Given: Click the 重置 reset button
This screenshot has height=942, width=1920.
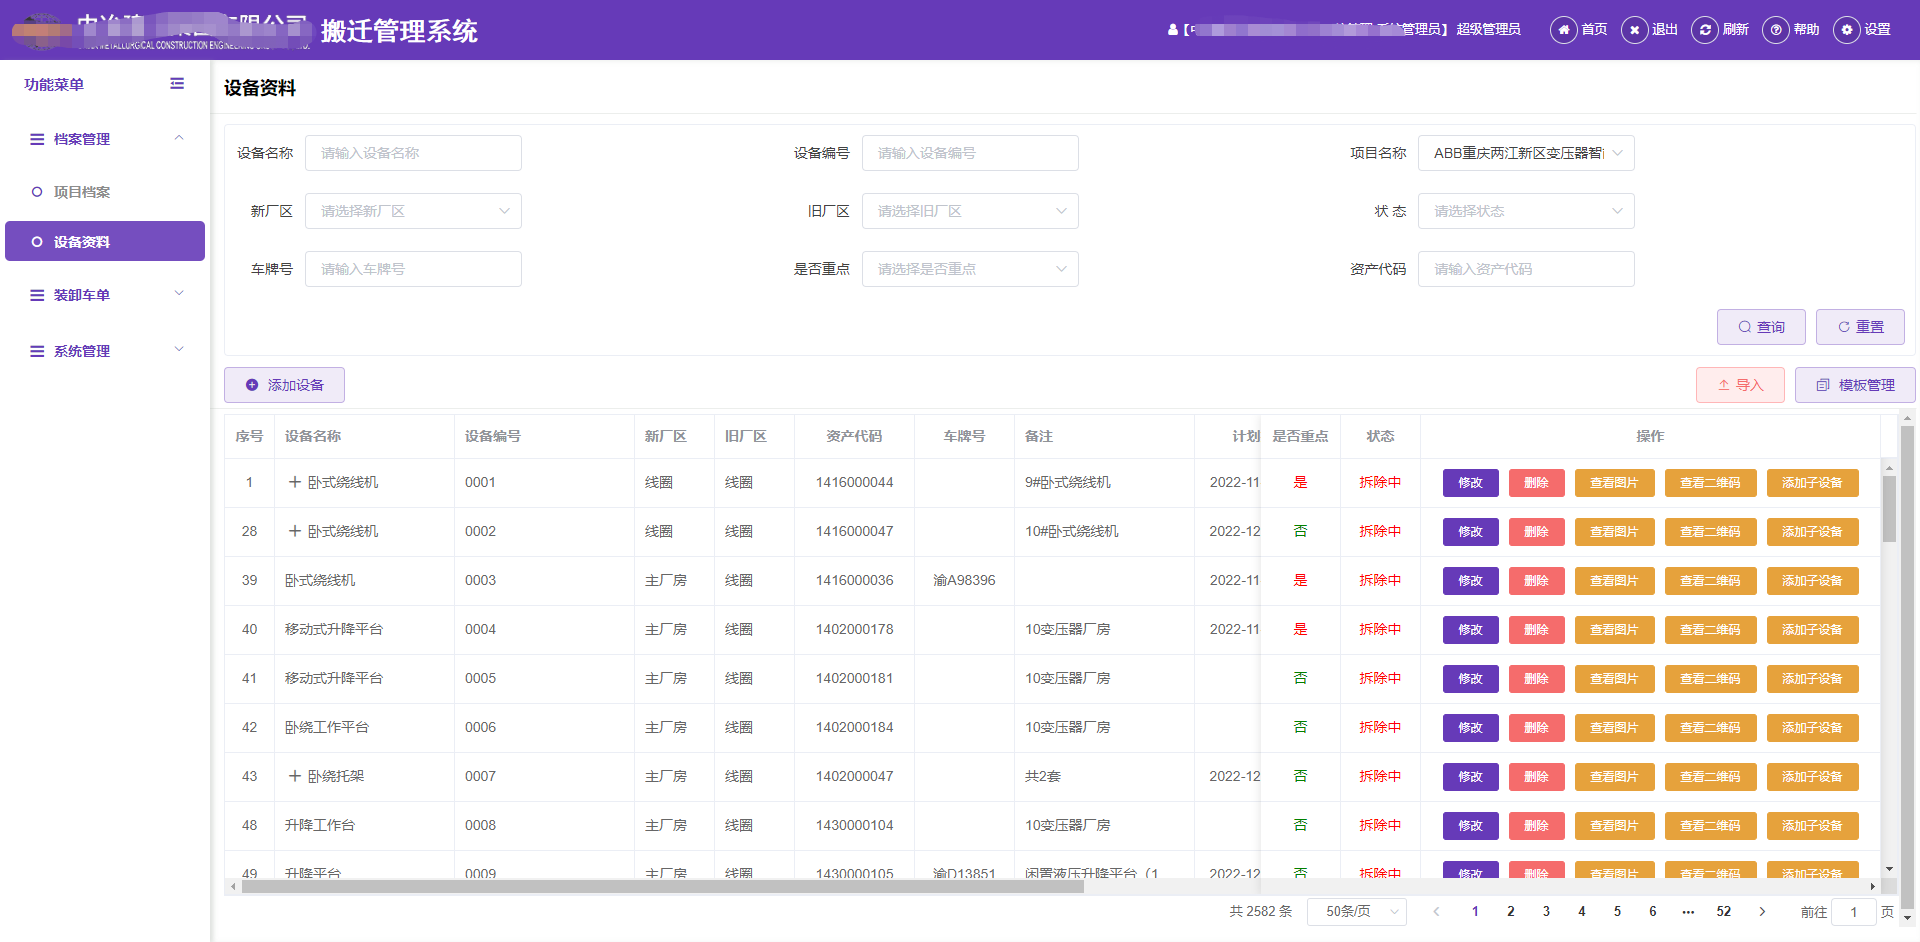Looking at the screenshot, I should click(x=1860, y=327).
